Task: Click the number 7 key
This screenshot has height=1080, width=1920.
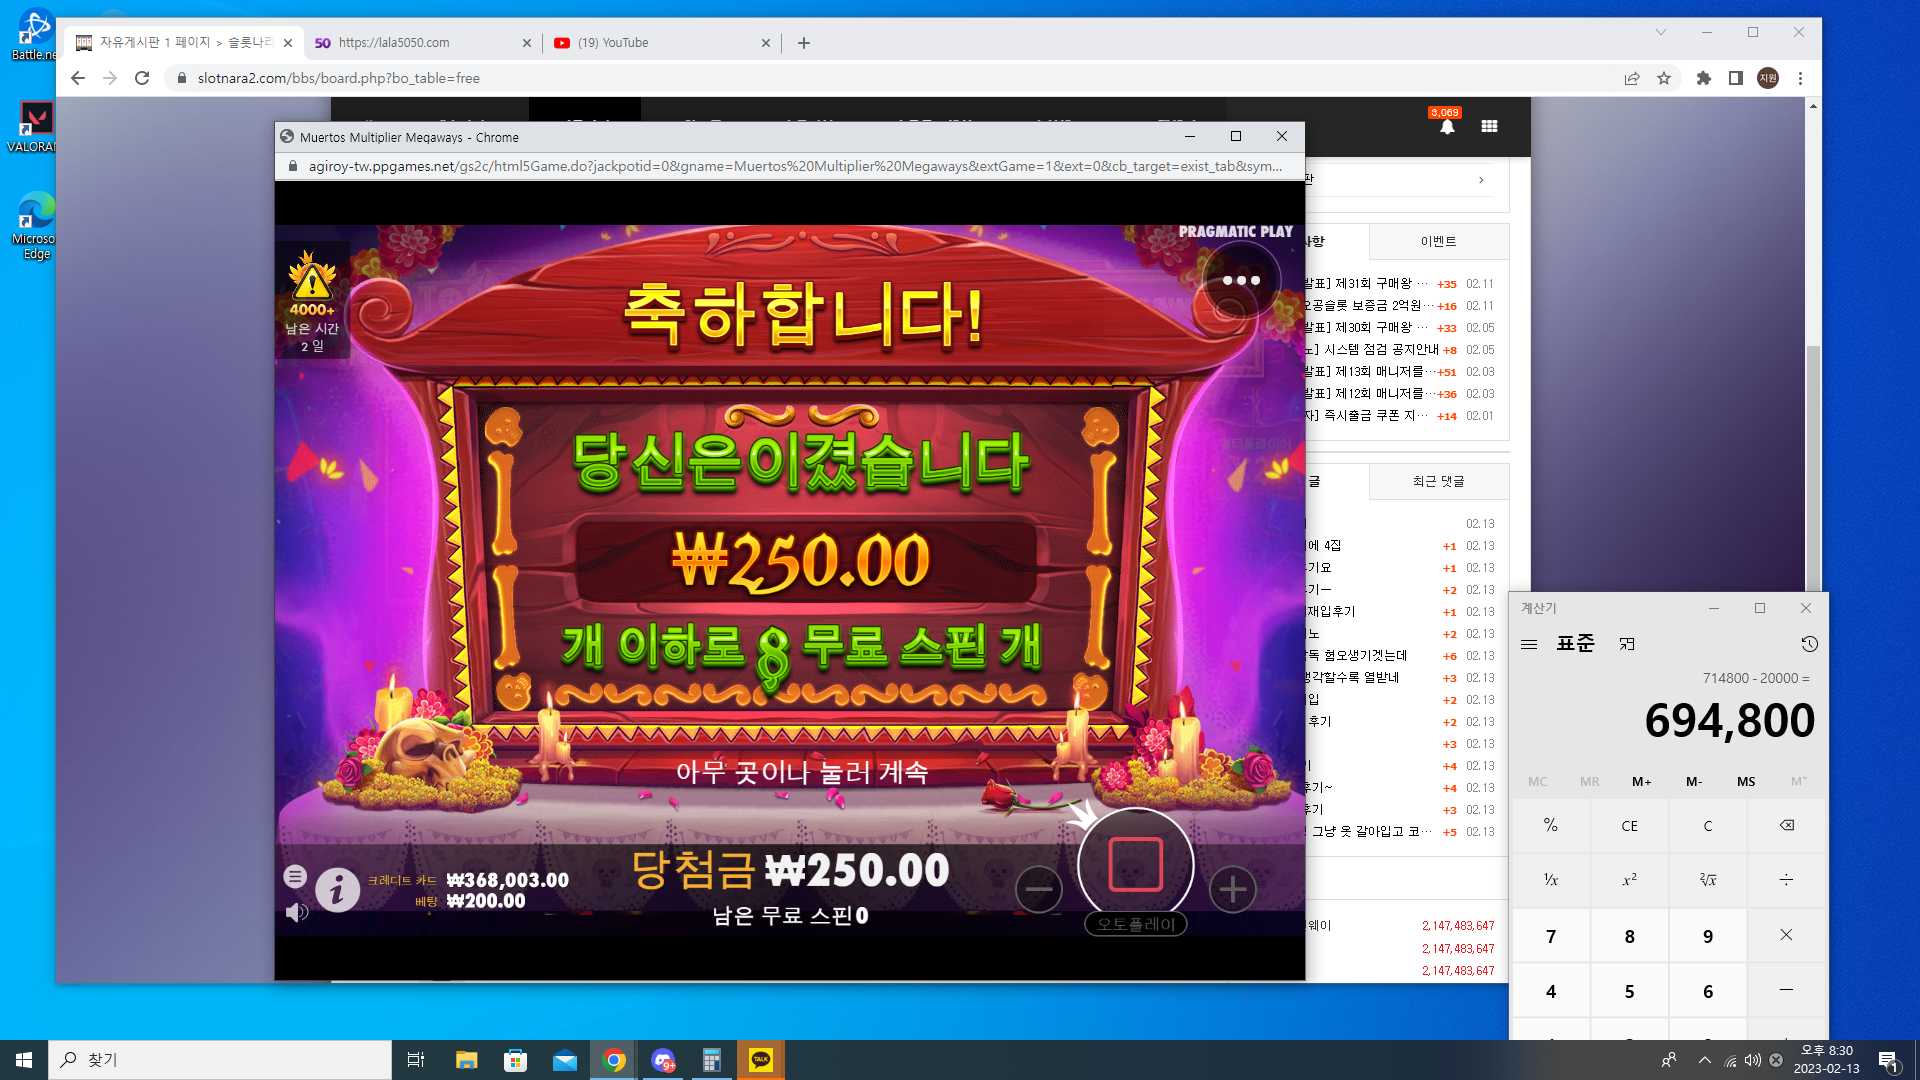Action: pyautogui.click(x=1551, y=936)
